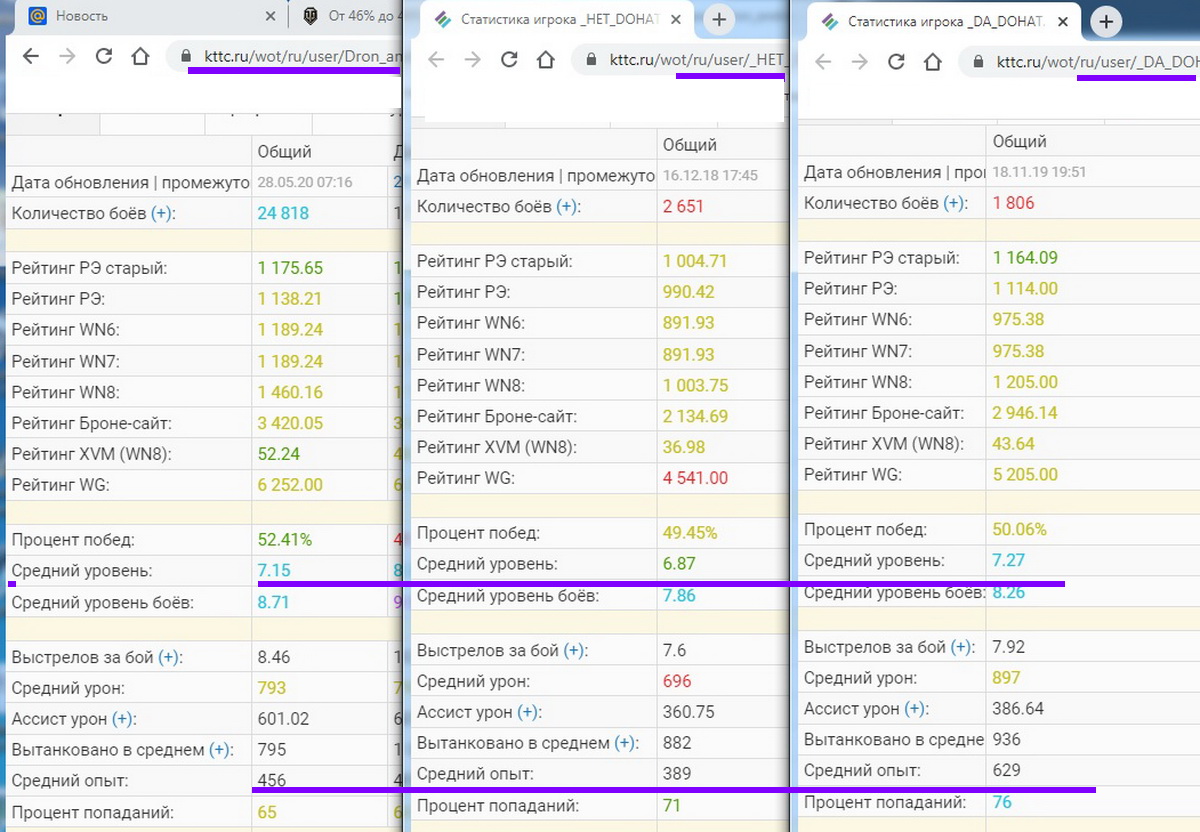This screenshot has width=1200, height=832.
Task: Reload the _HET_DOHAT statistics page
Action: tap(509, 60)
